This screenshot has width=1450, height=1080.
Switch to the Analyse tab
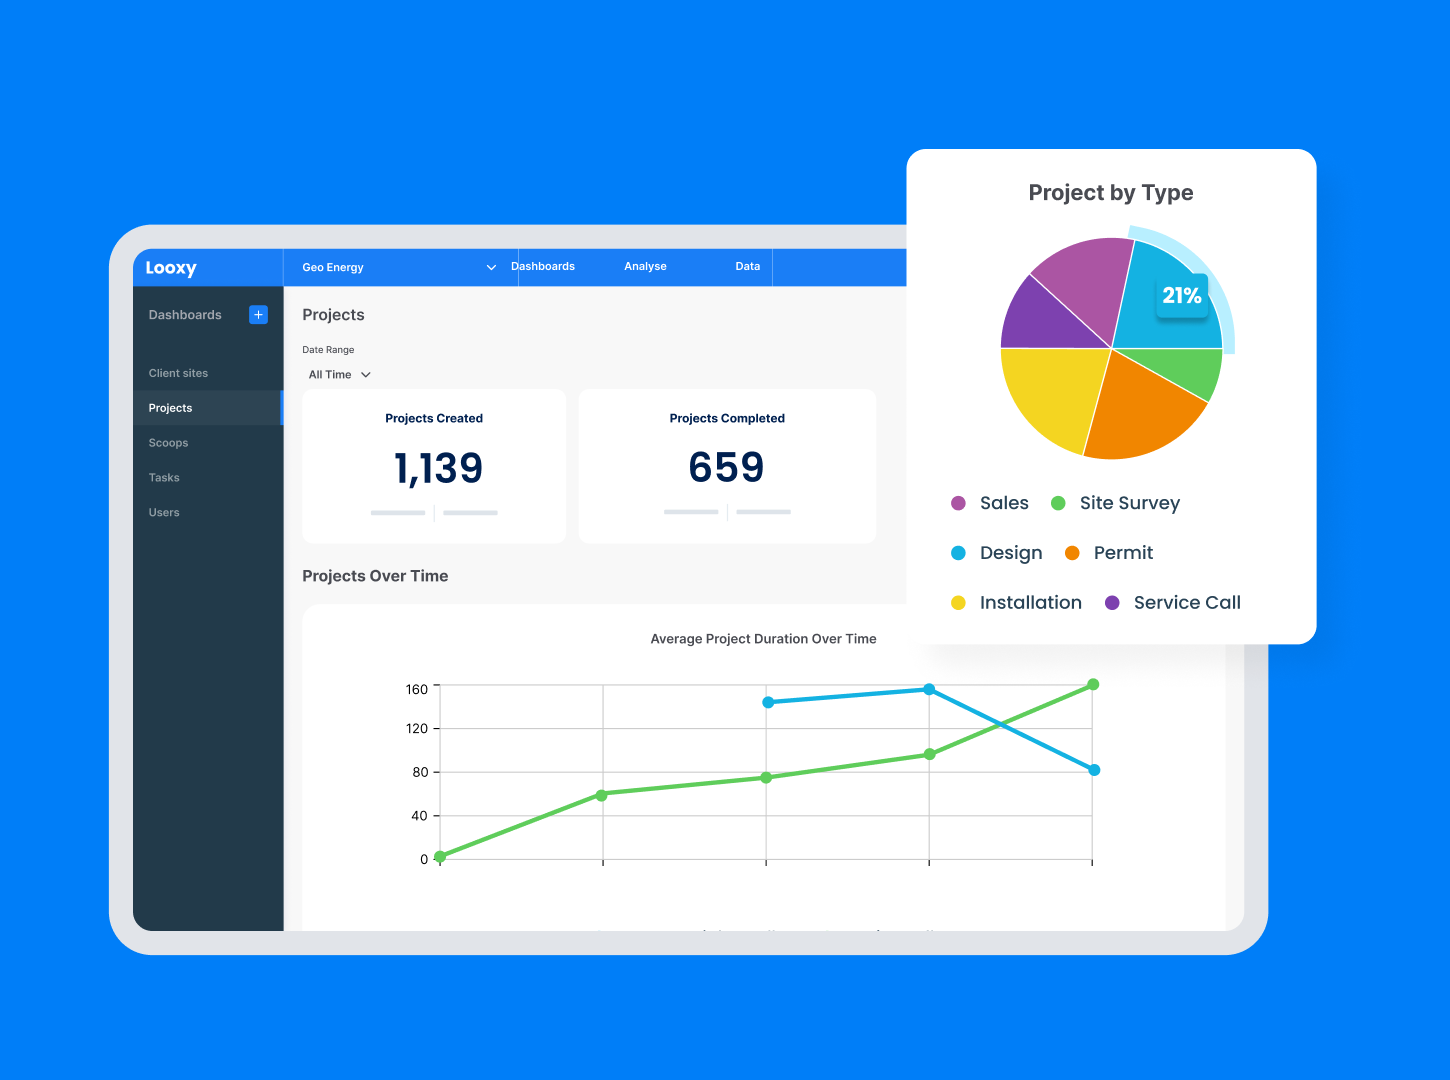(645, 266)
